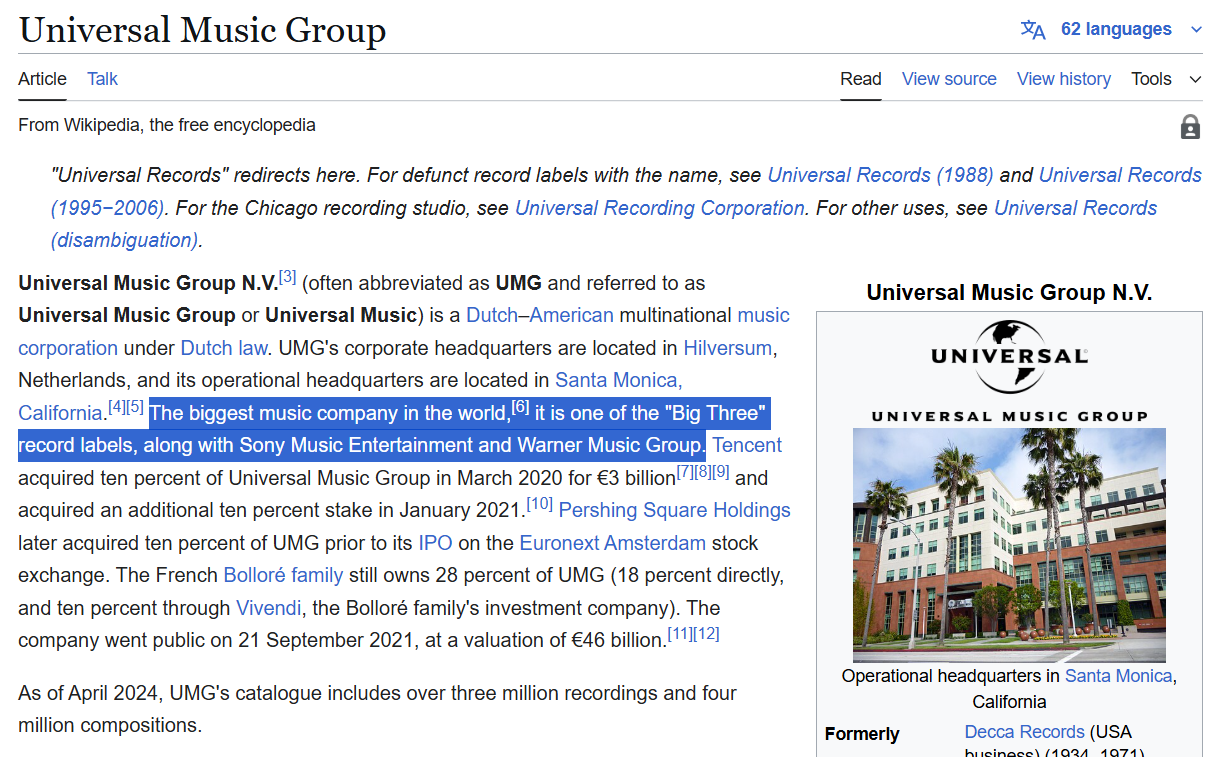Click the Vivendi link
Screen dimensions: 1223x757
click(267, 608)
